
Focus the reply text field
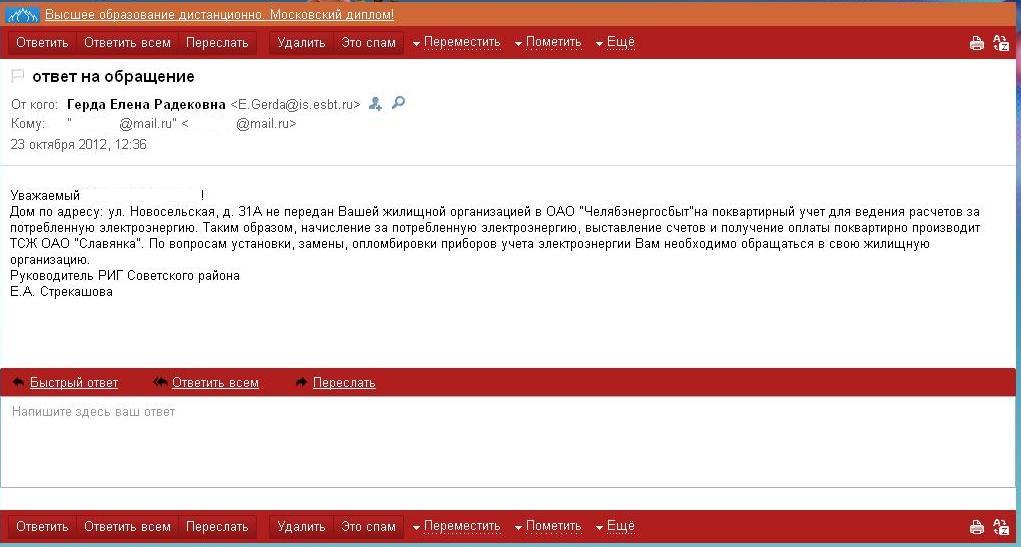tap(508, 442)
